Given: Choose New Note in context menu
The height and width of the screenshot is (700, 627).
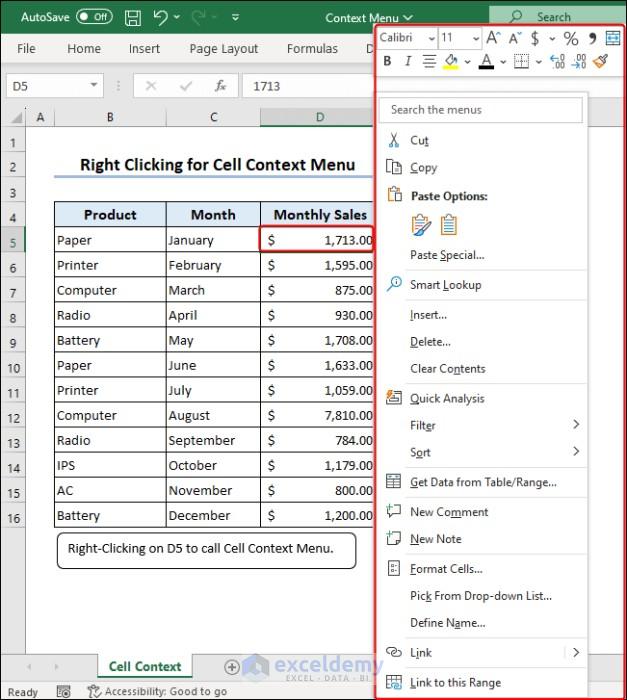Looking at the screenshot, I should tap(482, 539).
